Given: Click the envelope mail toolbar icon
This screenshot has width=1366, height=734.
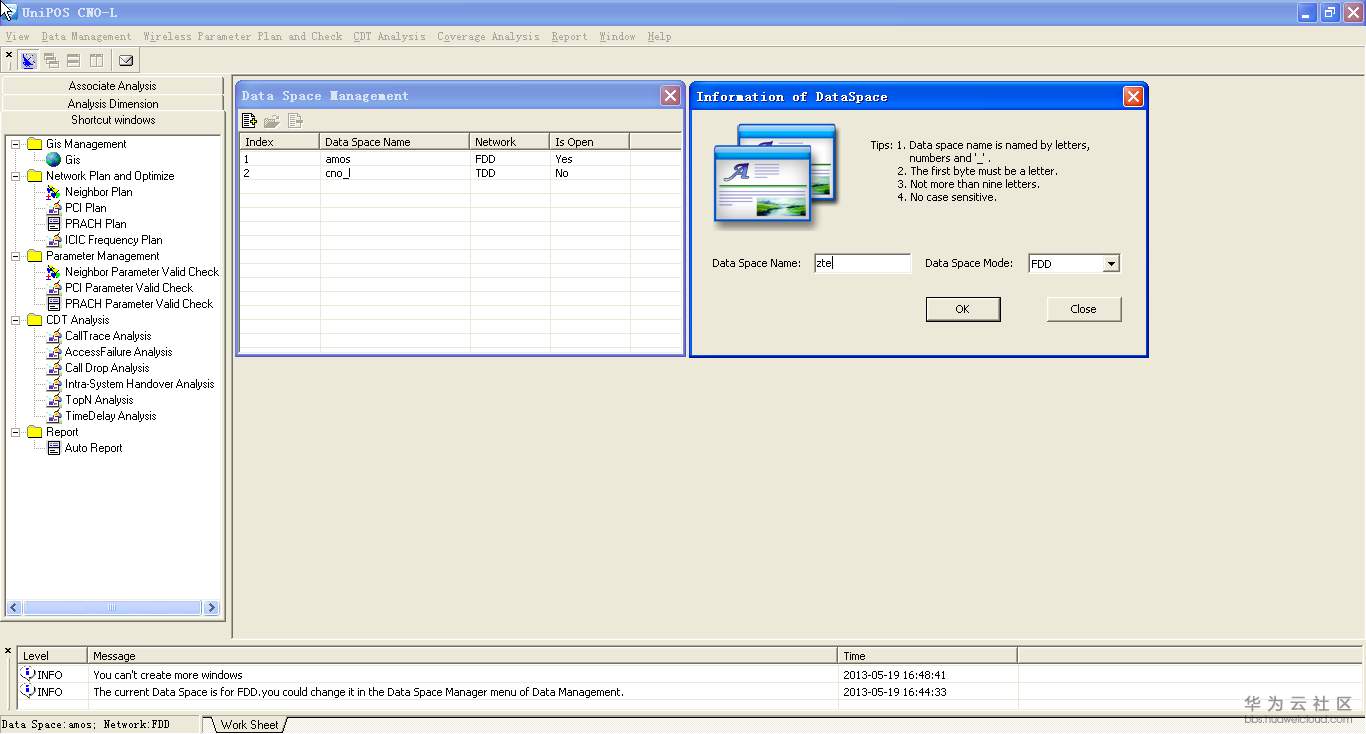Looking at the screenshot, I should (x=126, y=61).
